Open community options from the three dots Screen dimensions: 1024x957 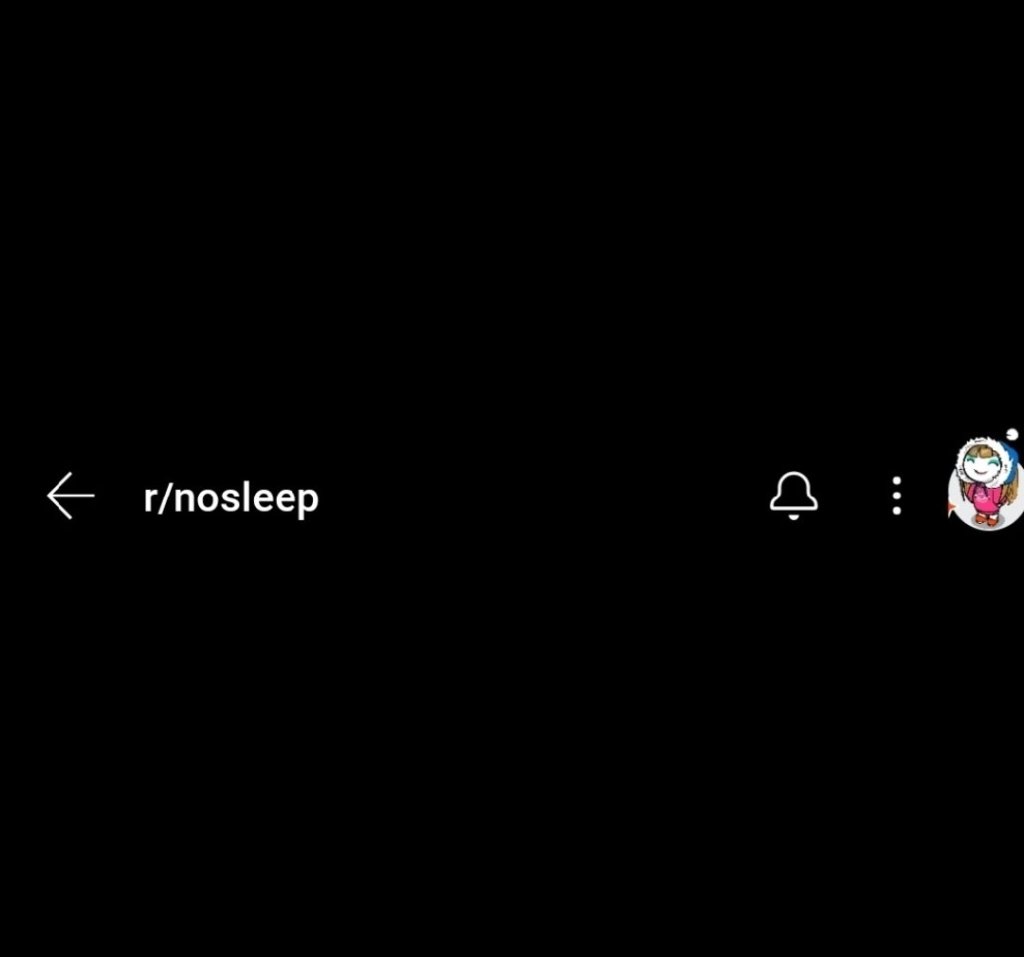pyautogui.click(x=897, y=496)
